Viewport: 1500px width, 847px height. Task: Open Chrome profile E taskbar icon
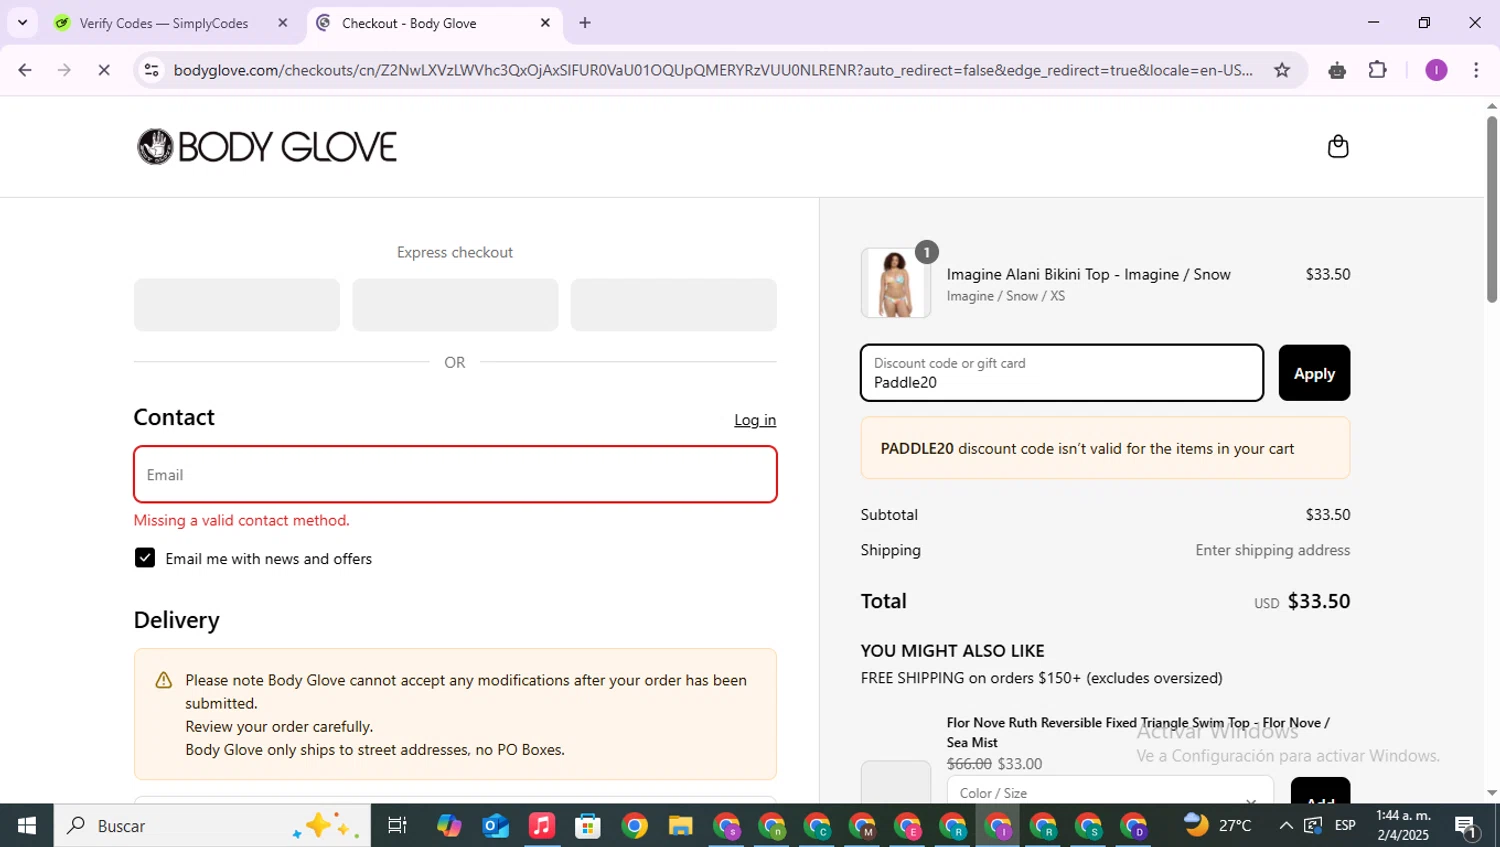pos(908,827)
